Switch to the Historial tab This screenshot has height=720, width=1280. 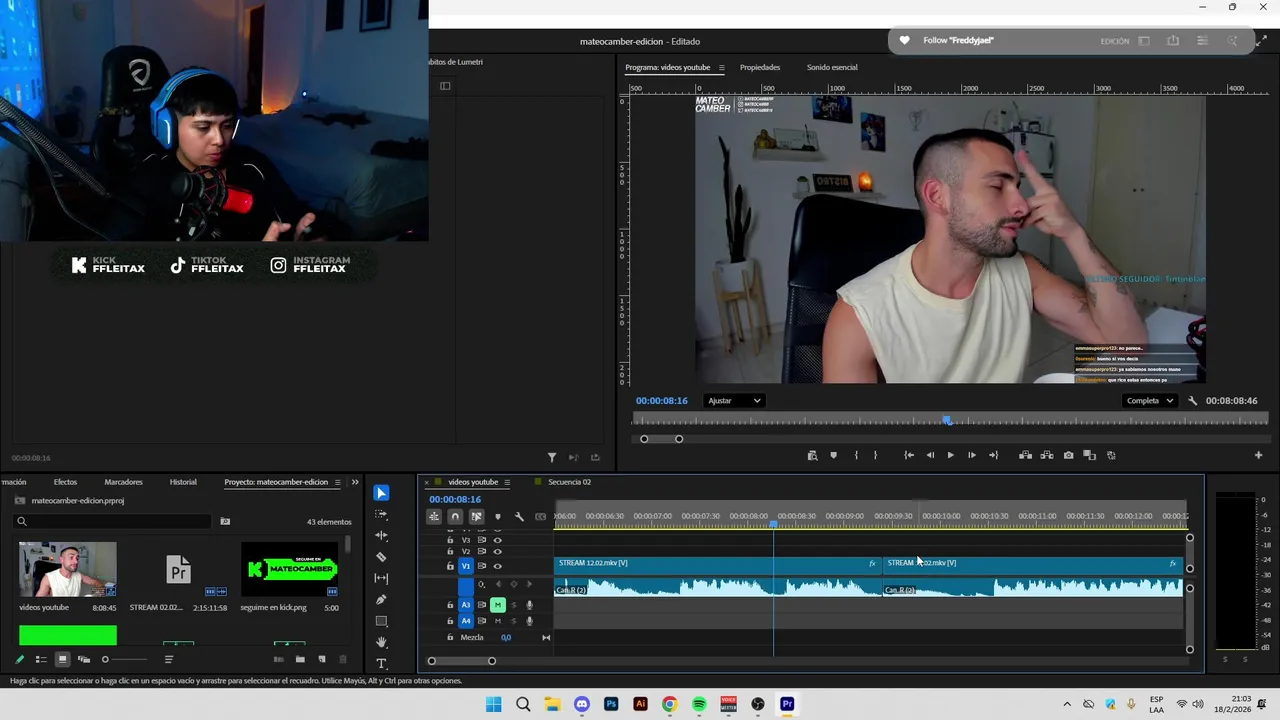tap(183, 482)
